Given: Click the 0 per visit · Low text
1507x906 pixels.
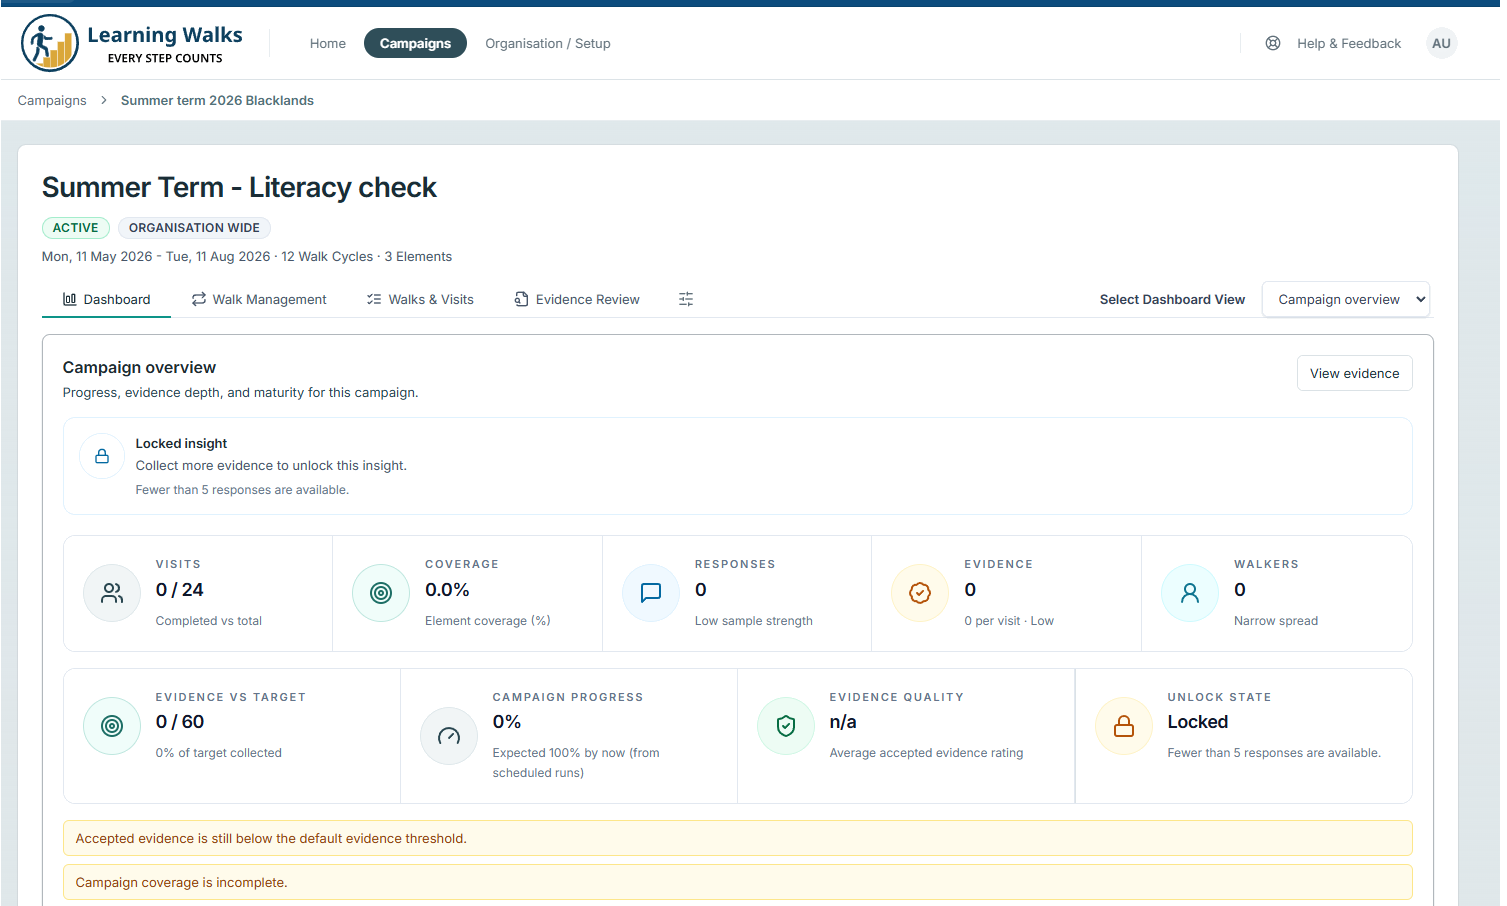Looking at the screenshot, I should [x=1009, y=621].
